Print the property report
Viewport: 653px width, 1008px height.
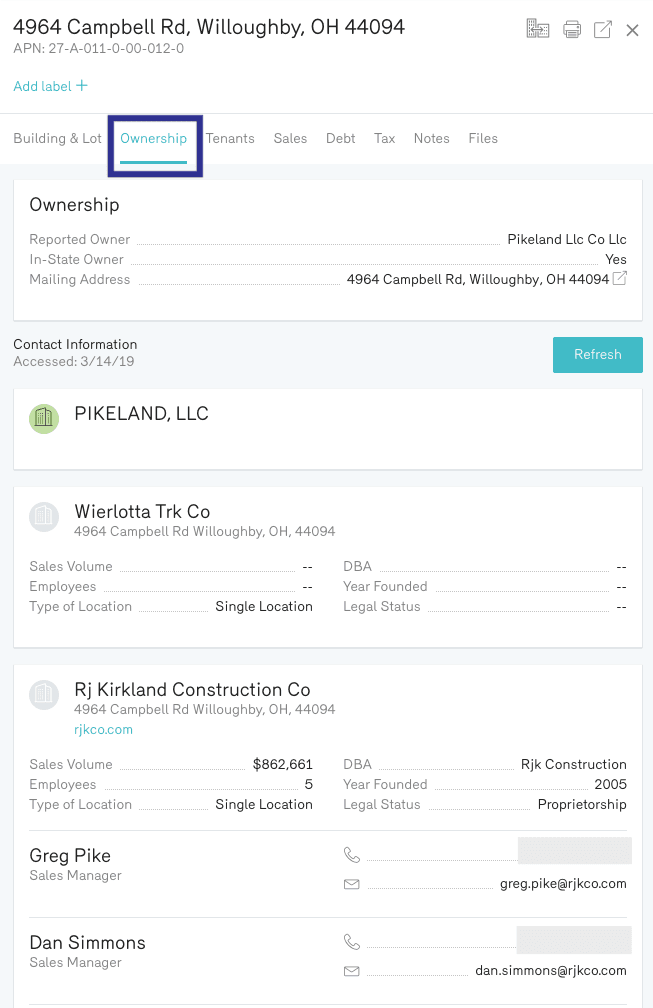pyautogui.click(x=572, y=29)
